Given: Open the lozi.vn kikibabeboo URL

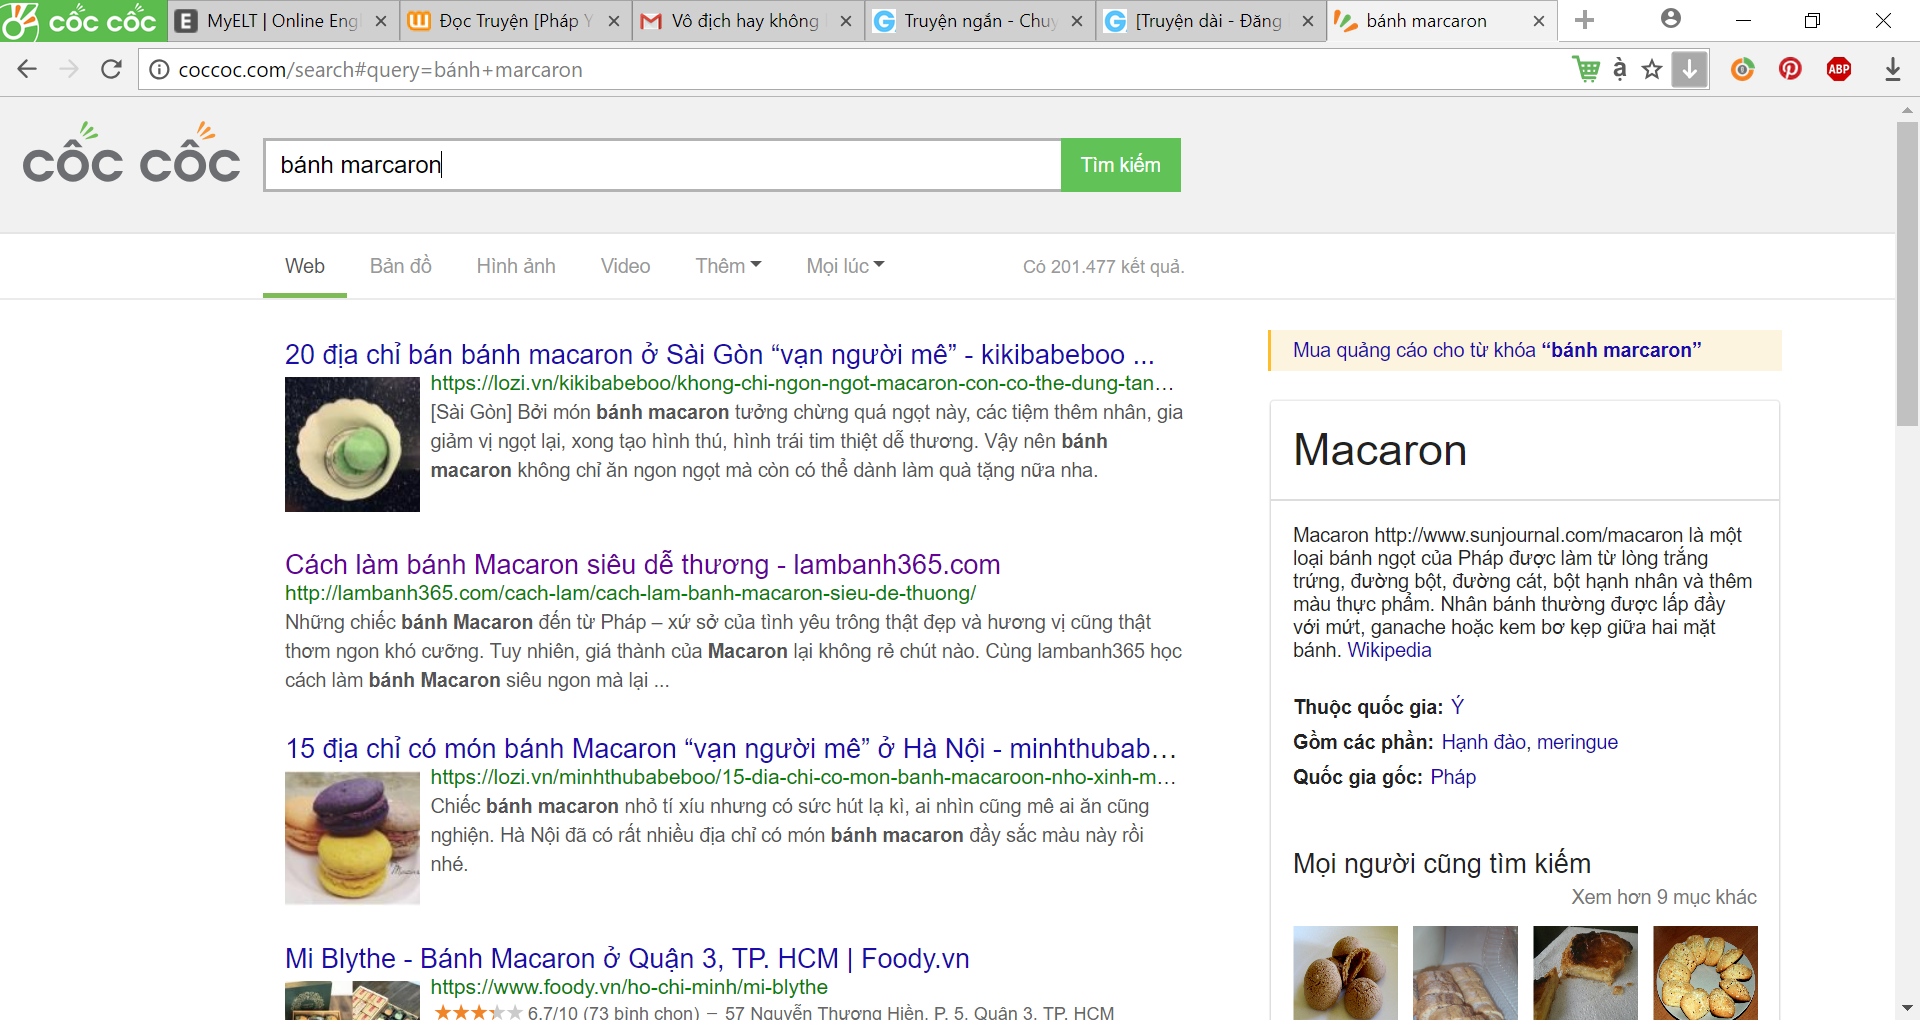Looking at the screenshot, I should point(802,383).
